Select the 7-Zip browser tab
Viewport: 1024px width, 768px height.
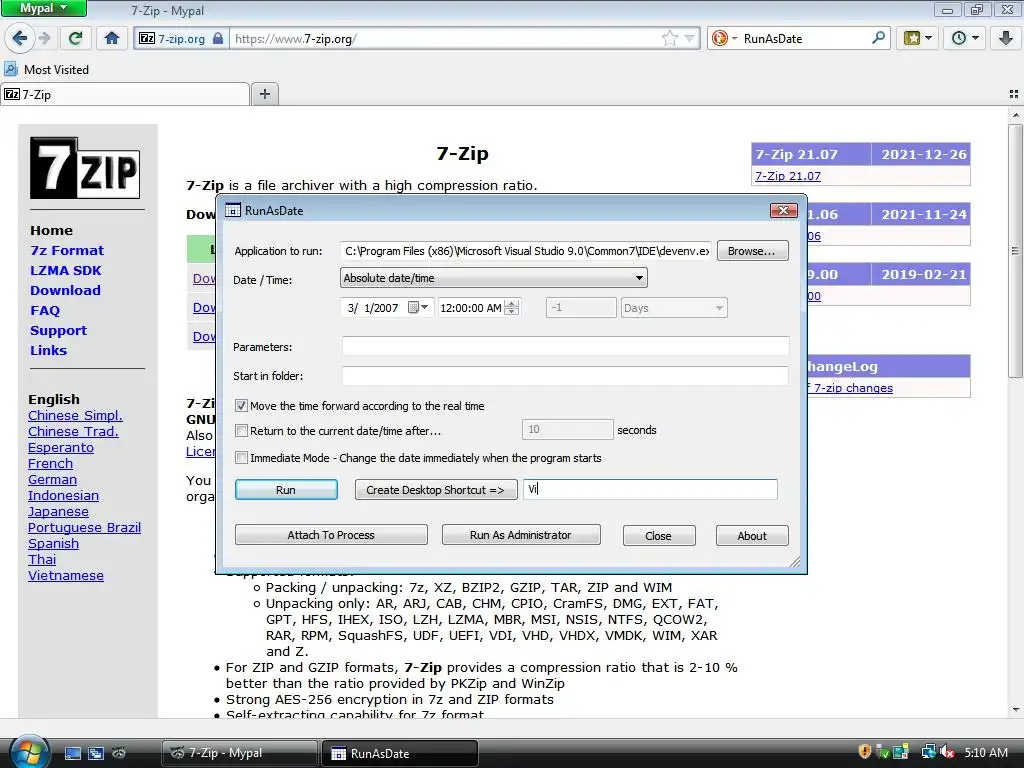point(125,94)
